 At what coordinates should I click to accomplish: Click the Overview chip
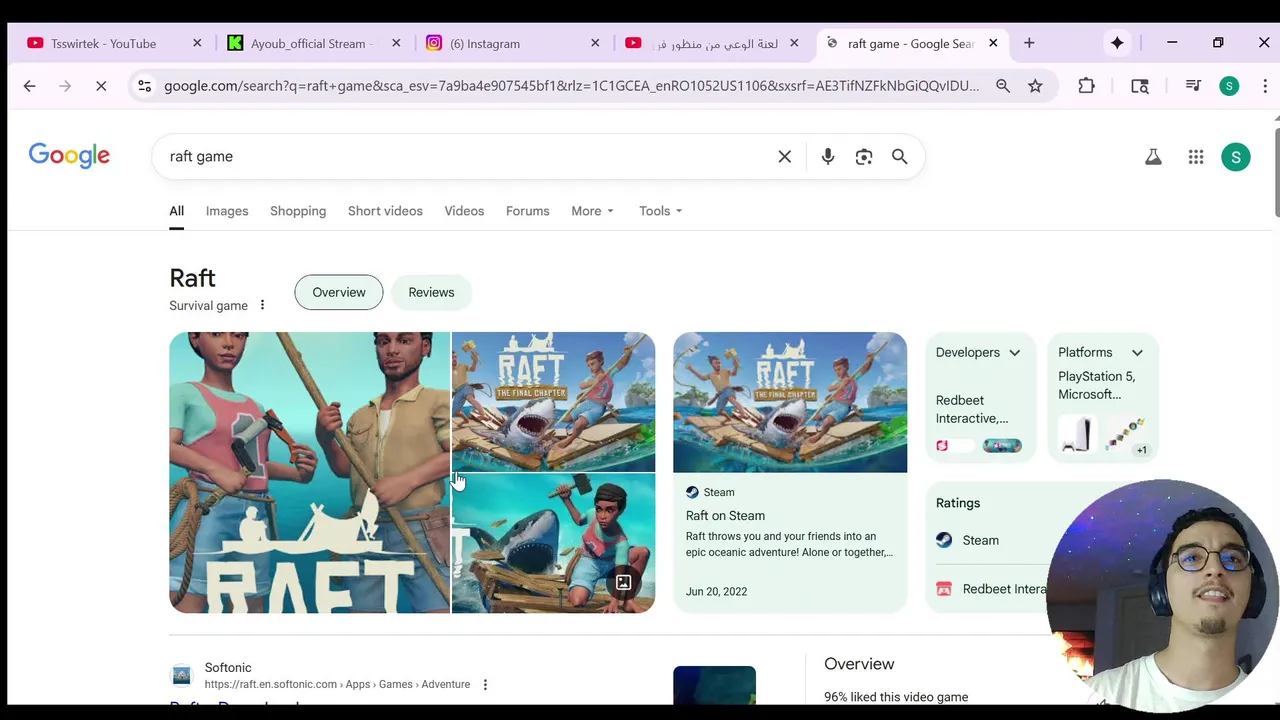tap(339, 292)
